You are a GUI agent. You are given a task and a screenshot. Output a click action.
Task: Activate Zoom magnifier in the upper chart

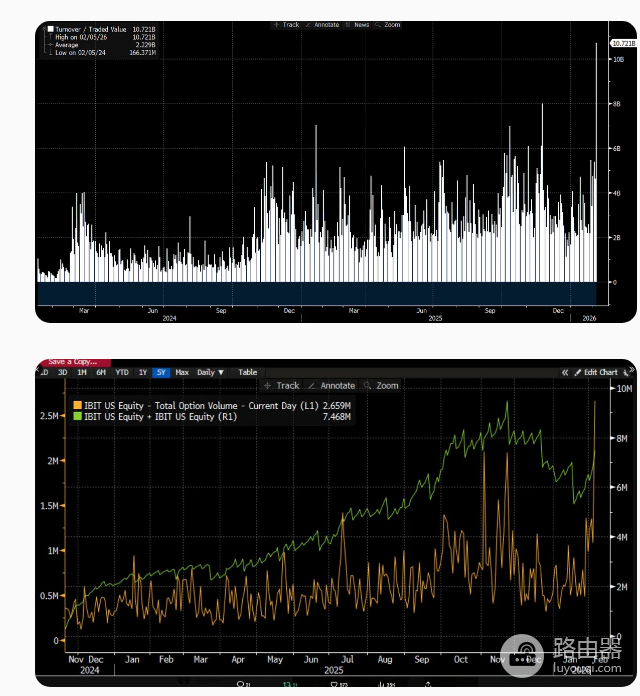coord(388,25)
